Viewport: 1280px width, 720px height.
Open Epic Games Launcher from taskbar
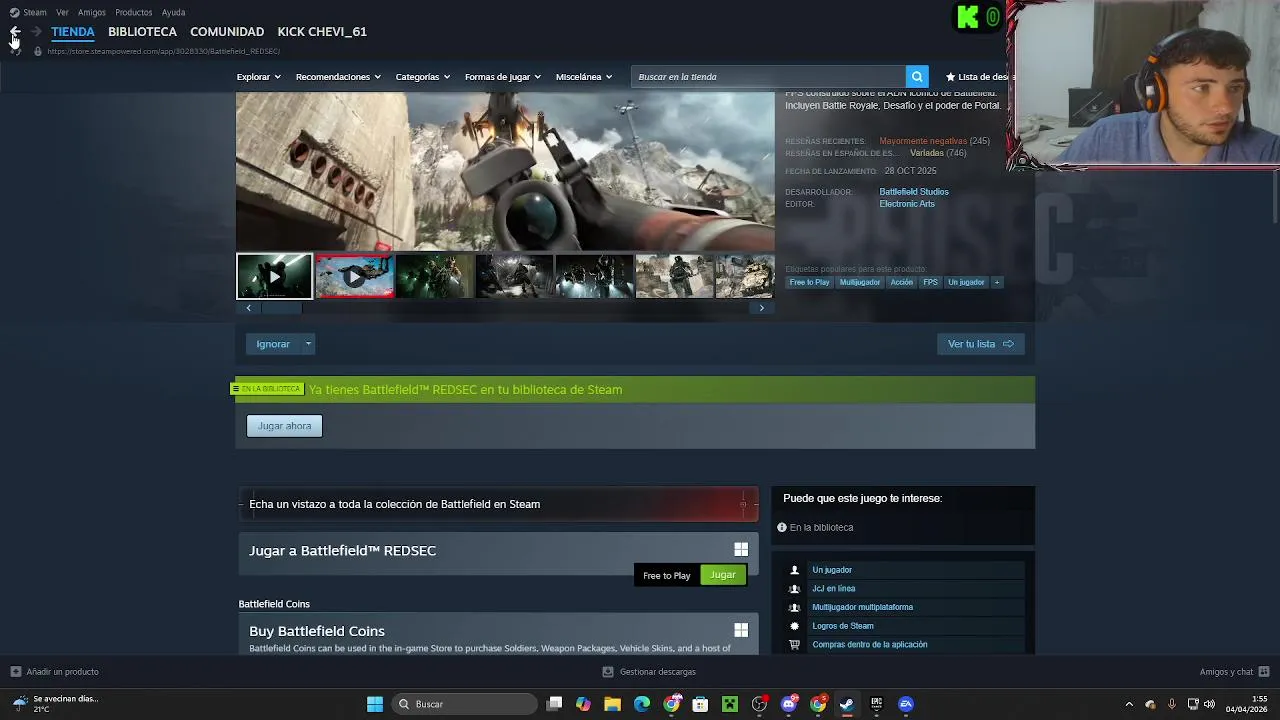click(x=876, y=704)
